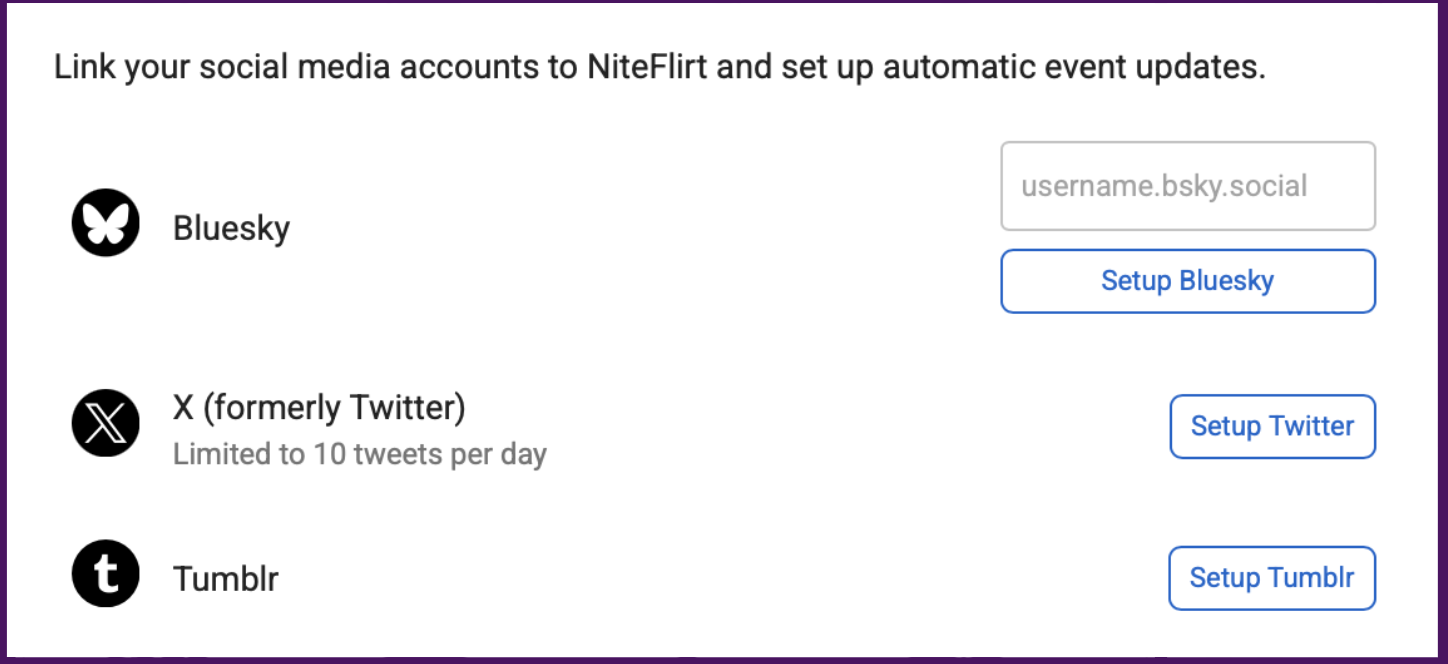Click the "Limited to 10 tweets per day" note

tap(360, 454)
